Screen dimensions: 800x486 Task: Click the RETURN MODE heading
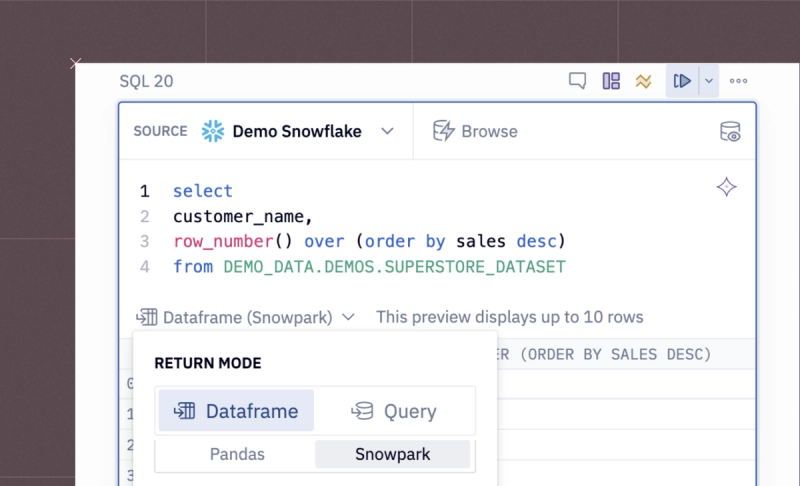point(208,363)
